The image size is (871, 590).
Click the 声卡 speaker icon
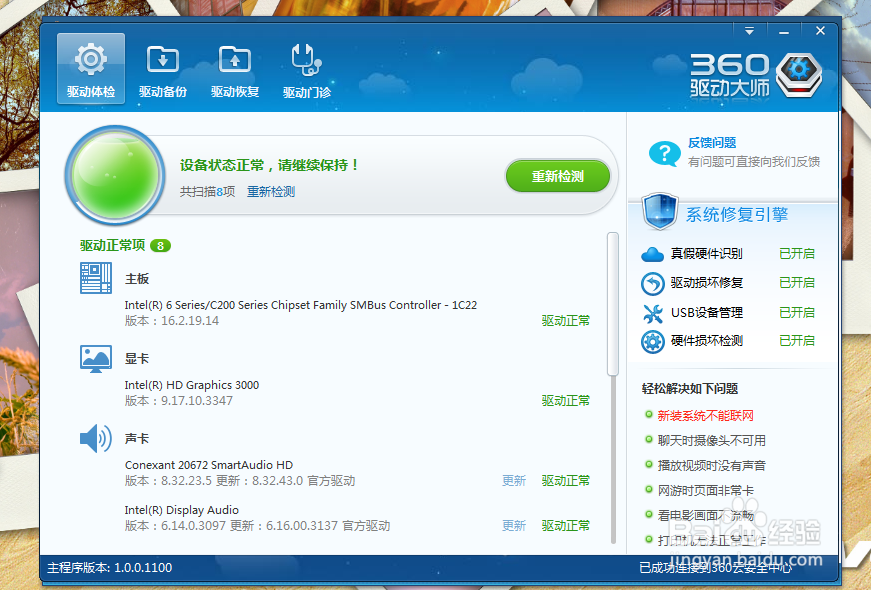tap(96, 438)
